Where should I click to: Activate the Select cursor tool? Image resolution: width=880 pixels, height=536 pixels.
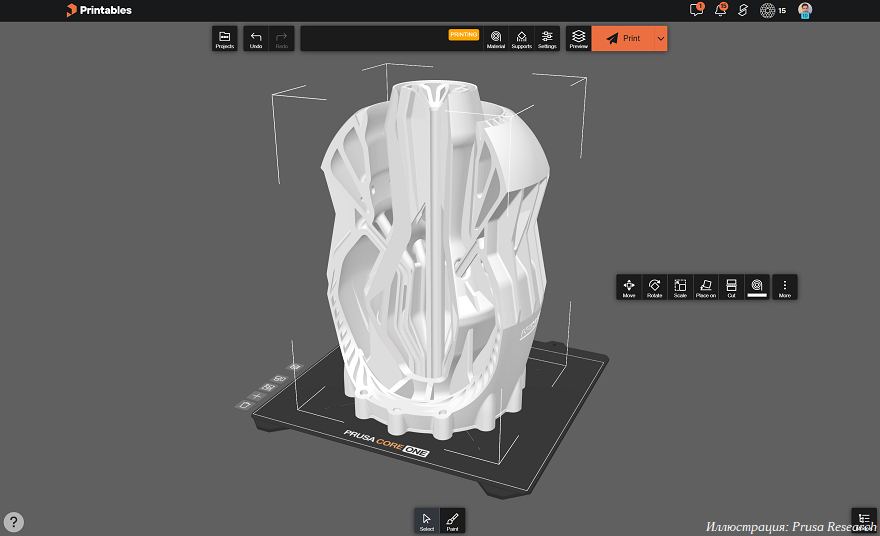tap(427, 521)
